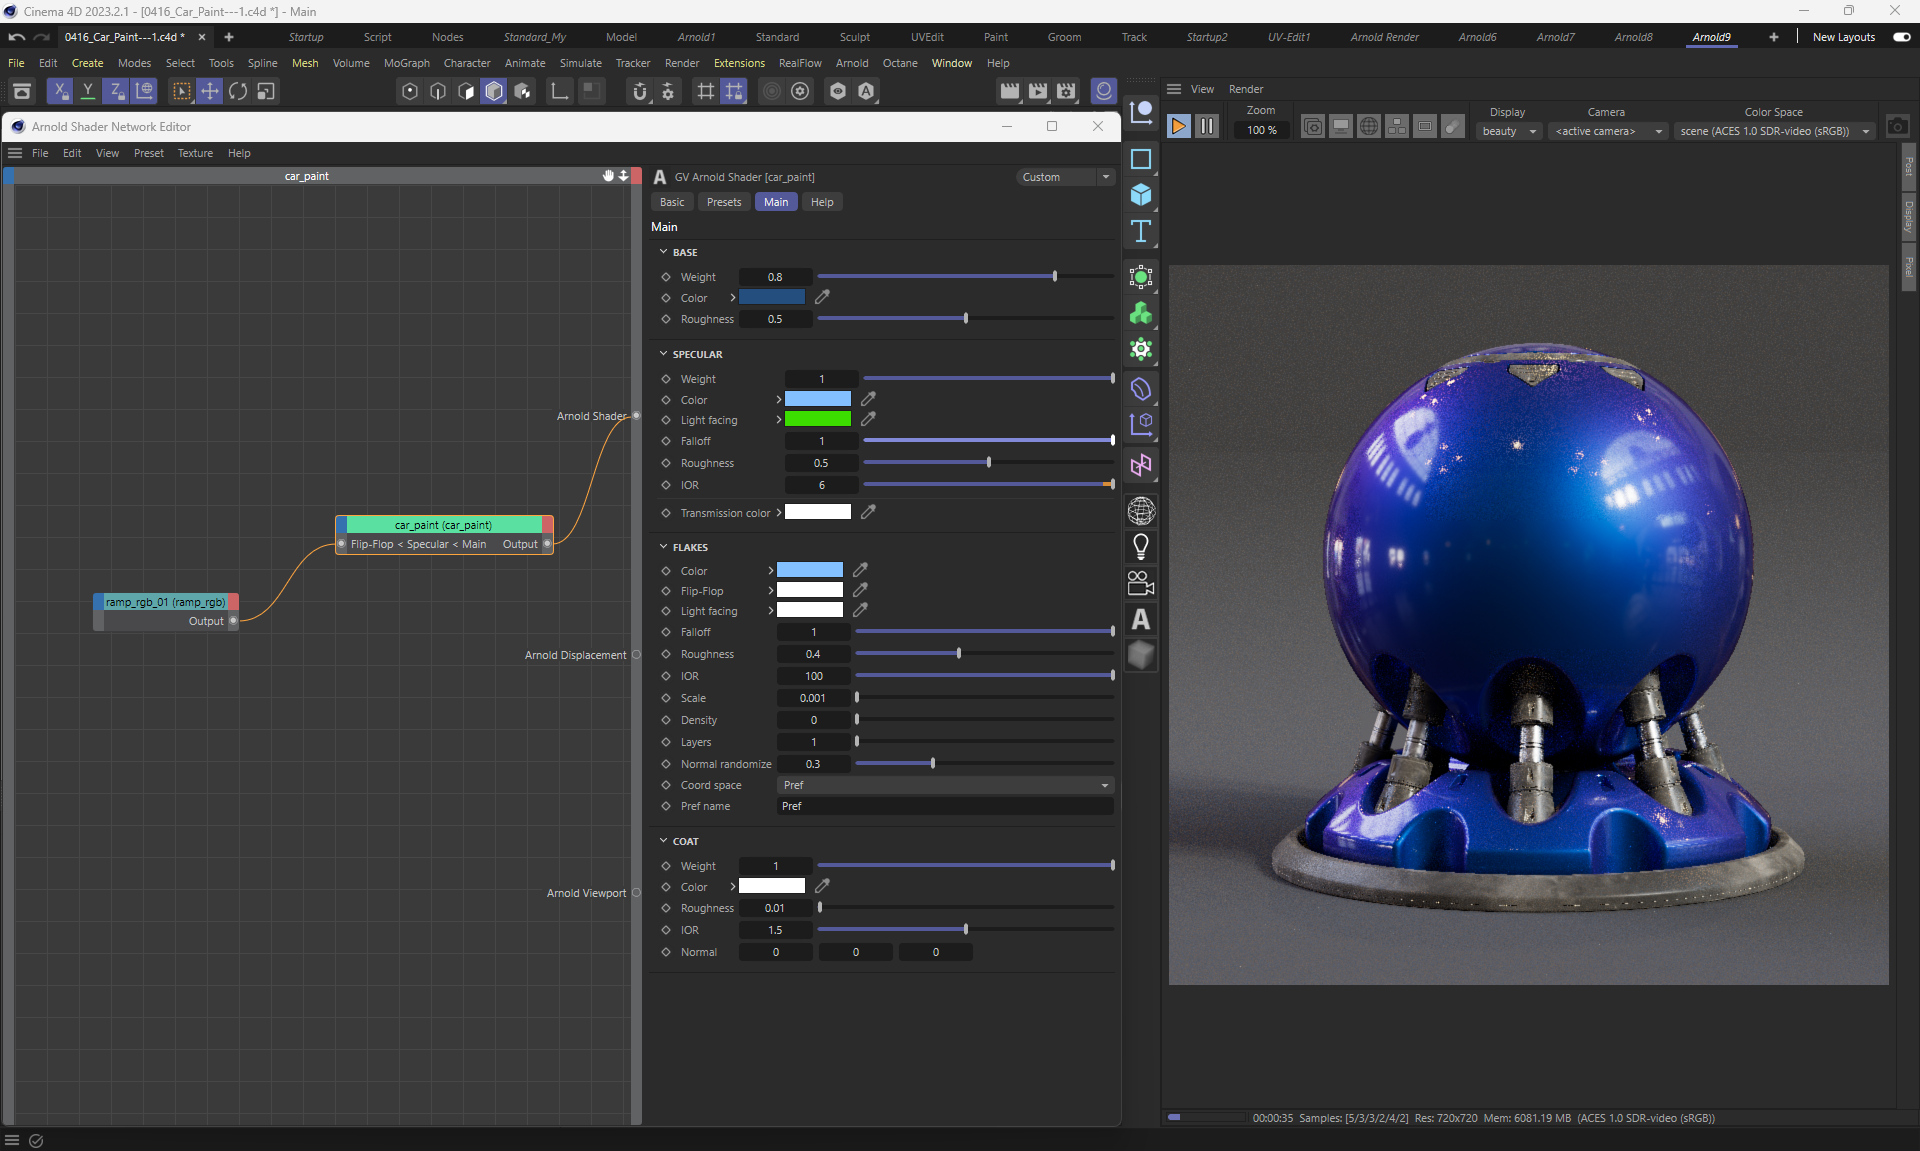Select the Rotate tool in toolbar

pos(238,91)
